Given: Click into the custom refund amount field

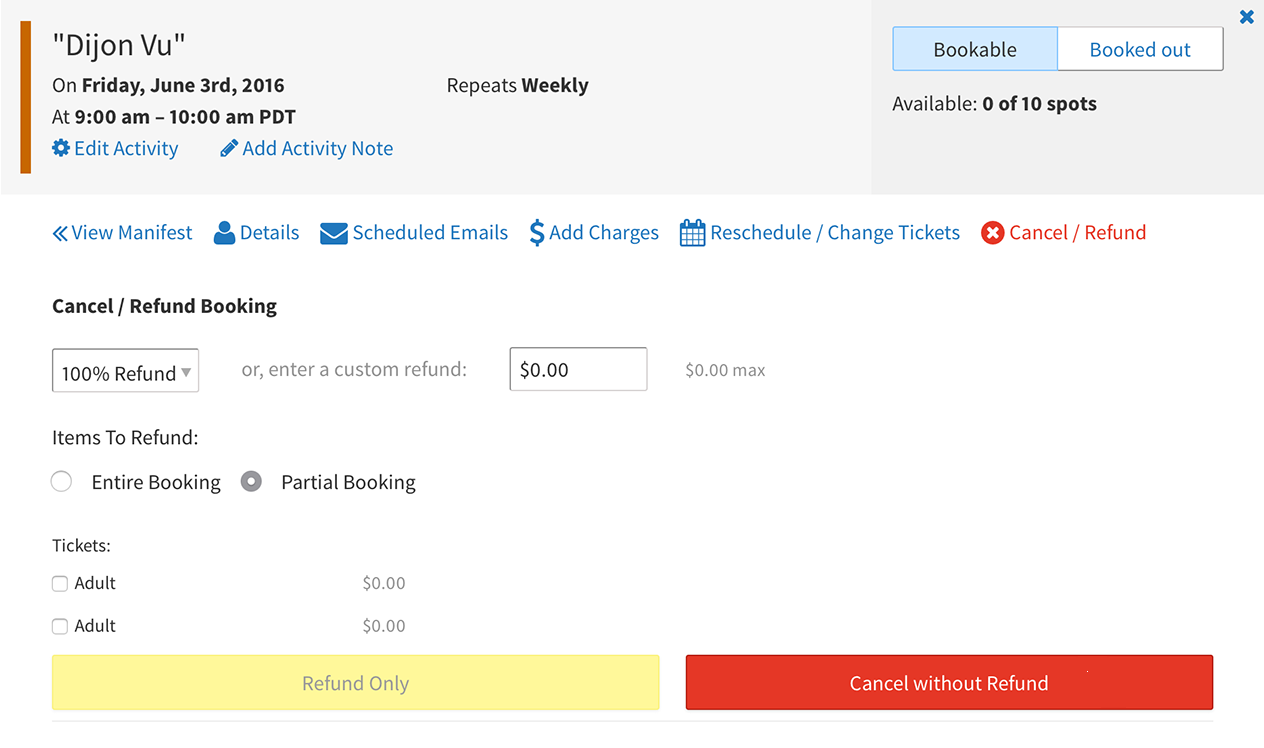Looking at the screenshot, I should 578,369.
